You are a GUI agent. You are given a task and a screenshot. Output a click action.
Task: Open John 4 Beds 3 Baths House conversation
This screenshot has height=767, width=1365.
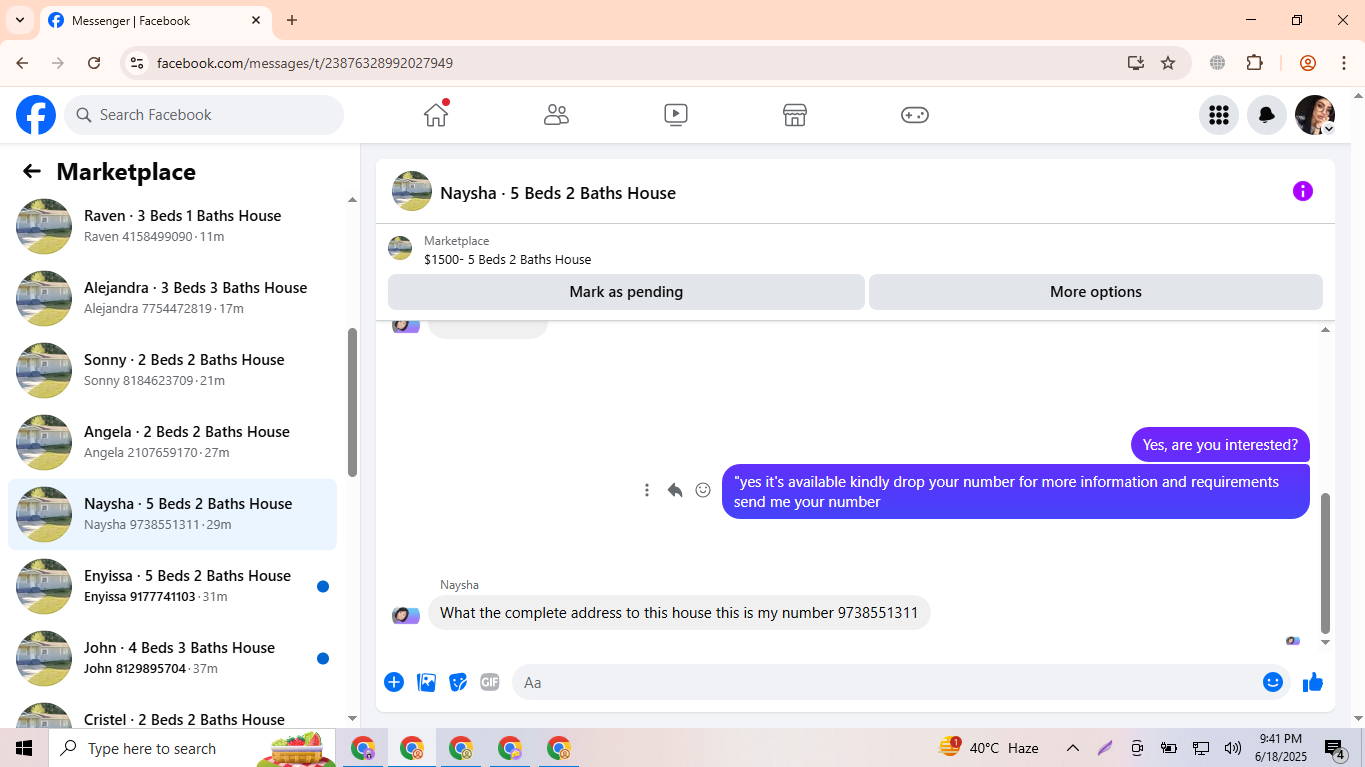tap(172, 658)
